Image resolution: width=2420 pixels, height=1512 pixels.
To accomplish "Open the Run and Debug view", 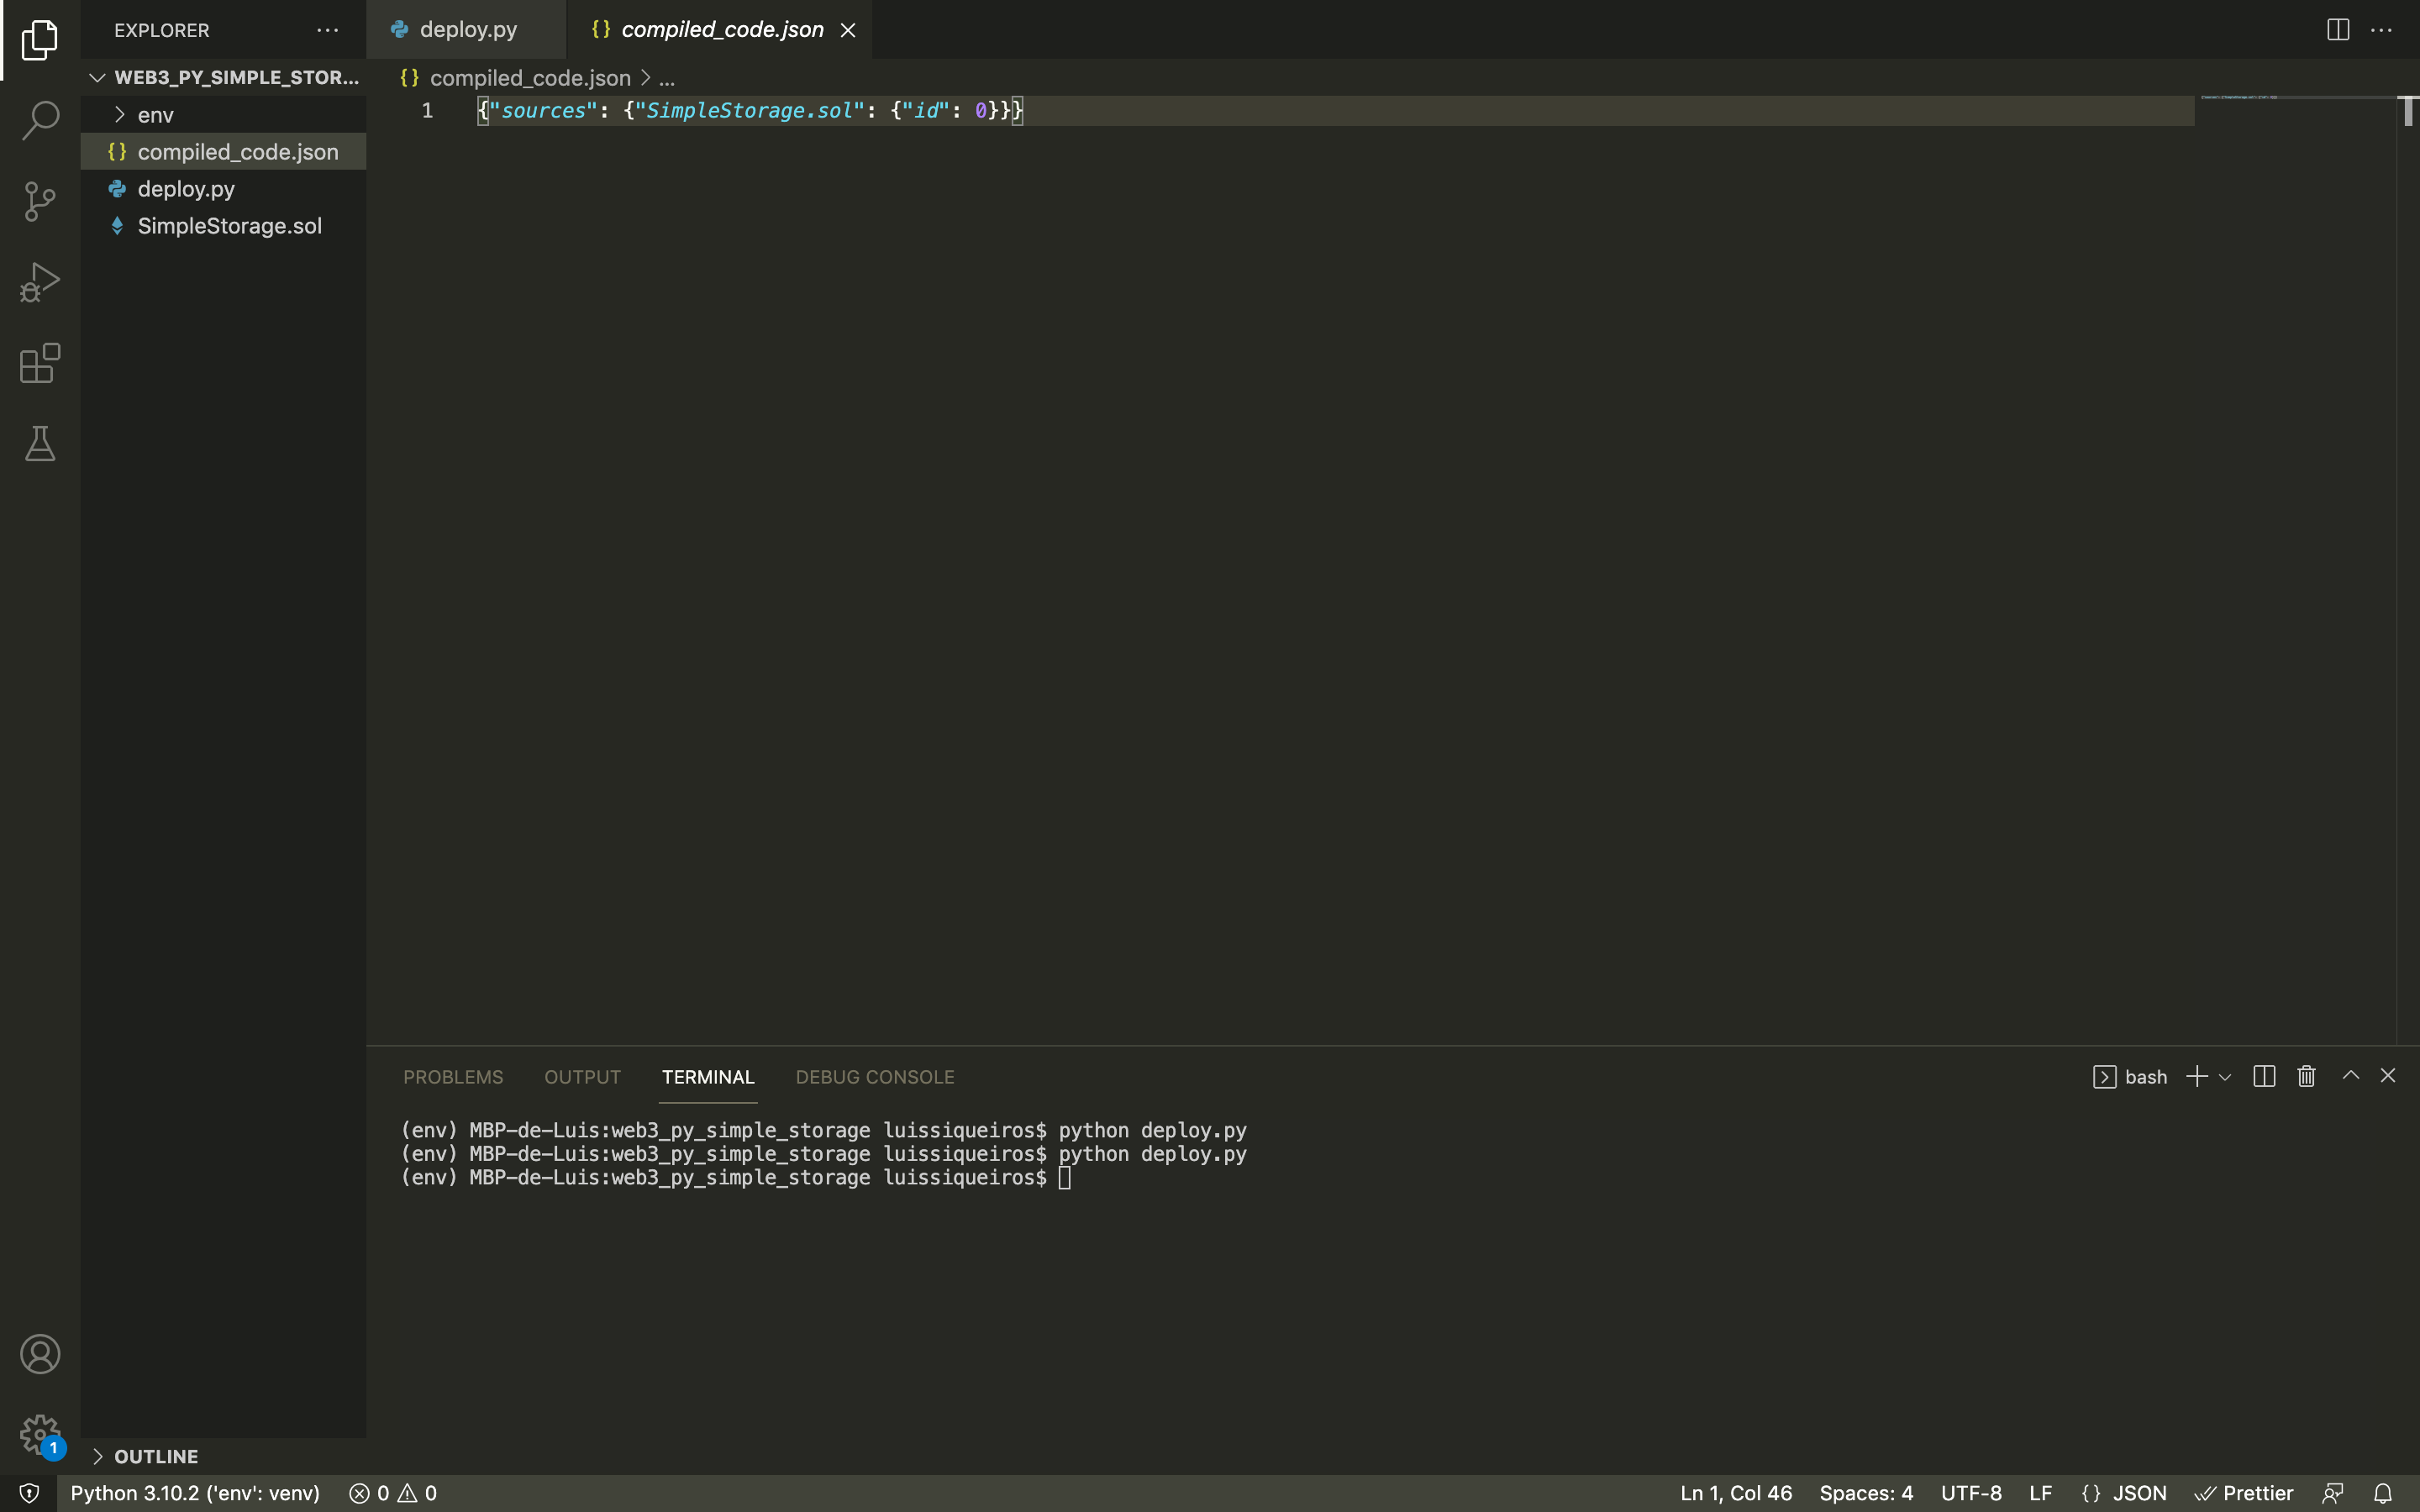I will [40, 283].
